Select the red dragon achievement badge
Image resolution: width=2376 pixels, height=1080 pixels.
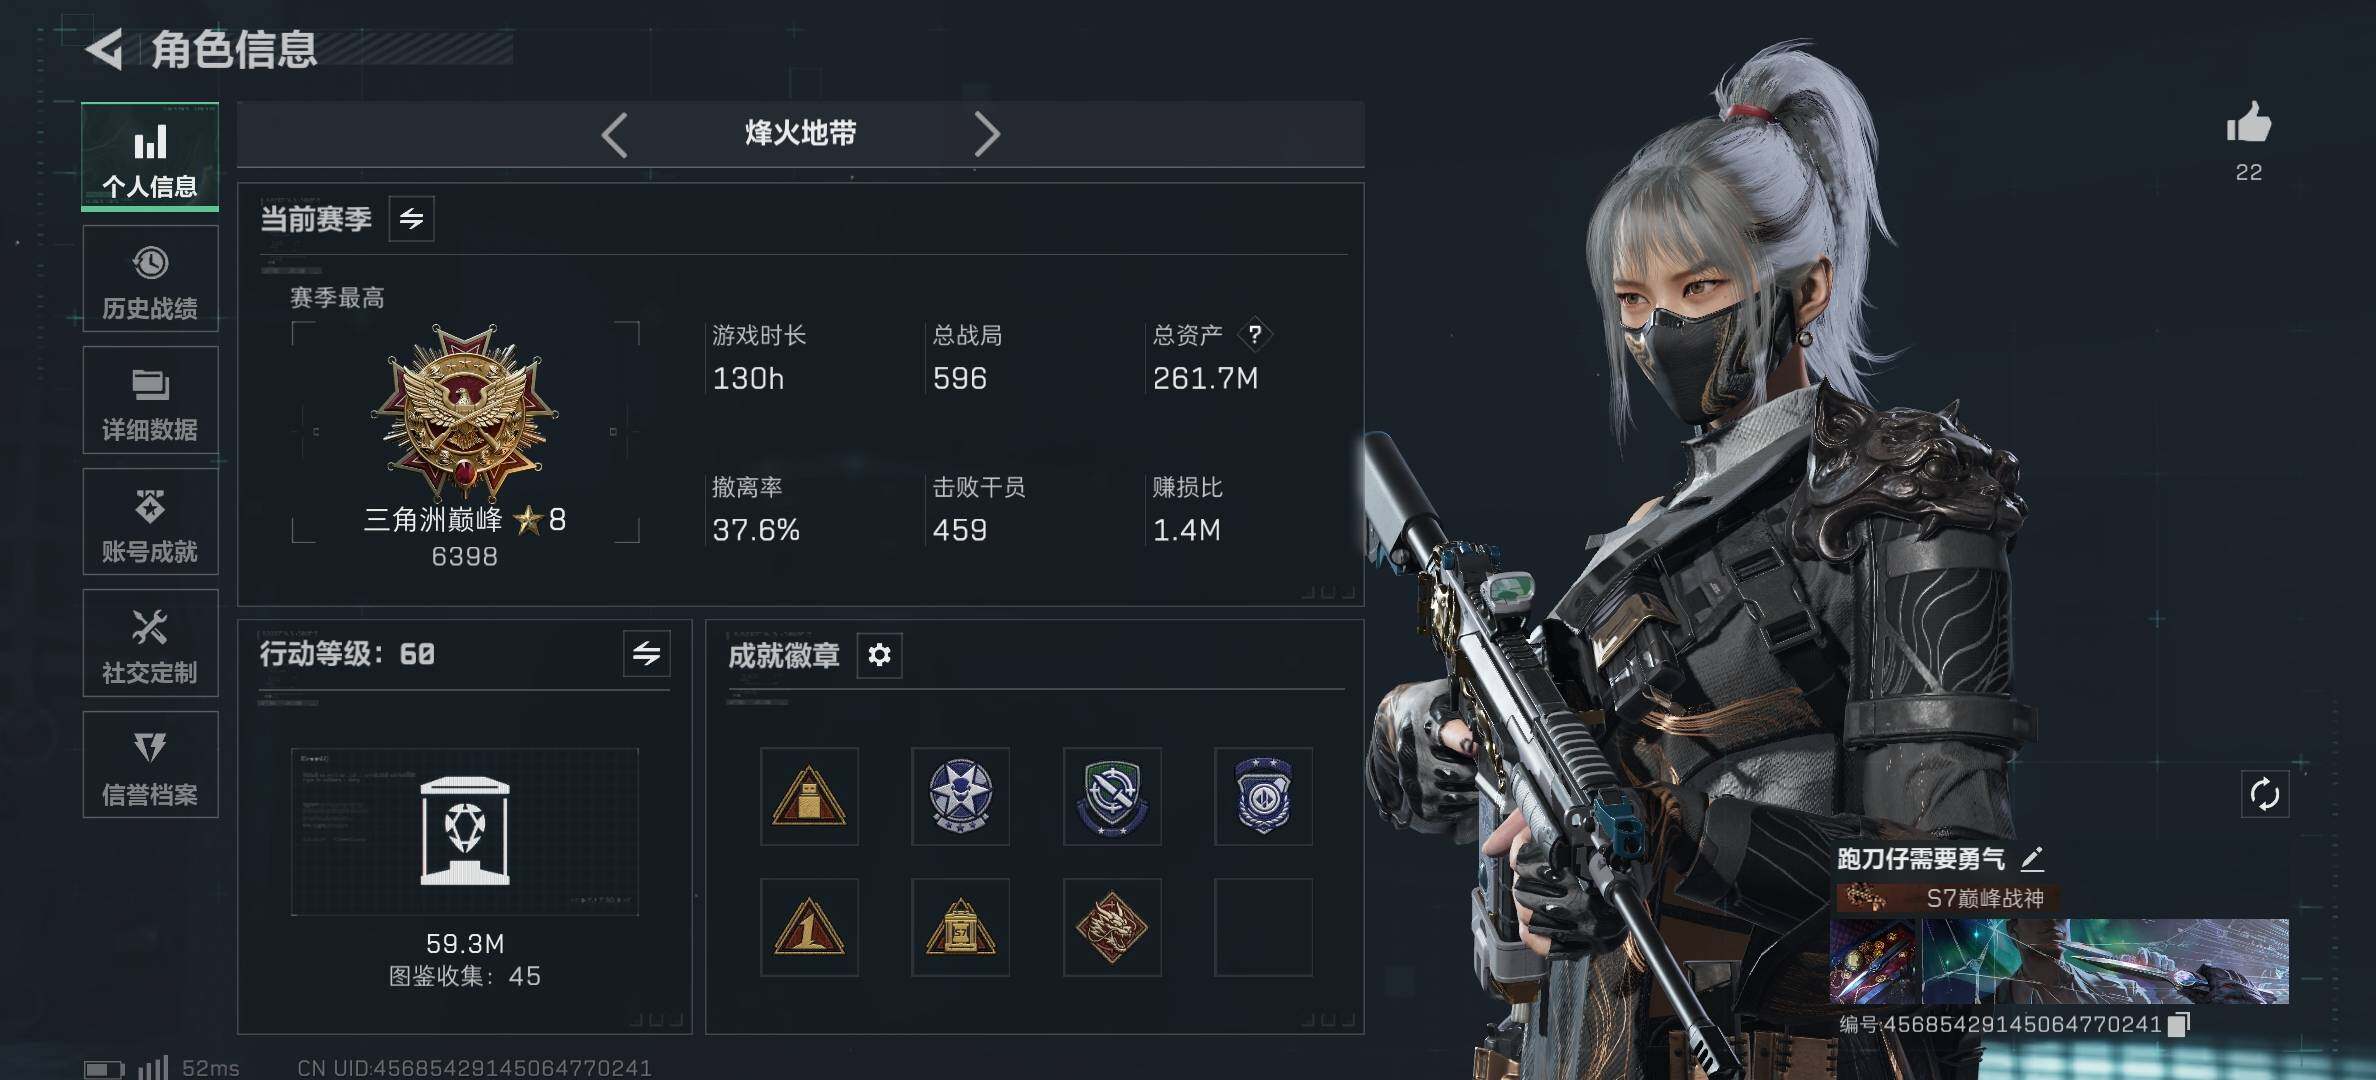pos(1112,927)
